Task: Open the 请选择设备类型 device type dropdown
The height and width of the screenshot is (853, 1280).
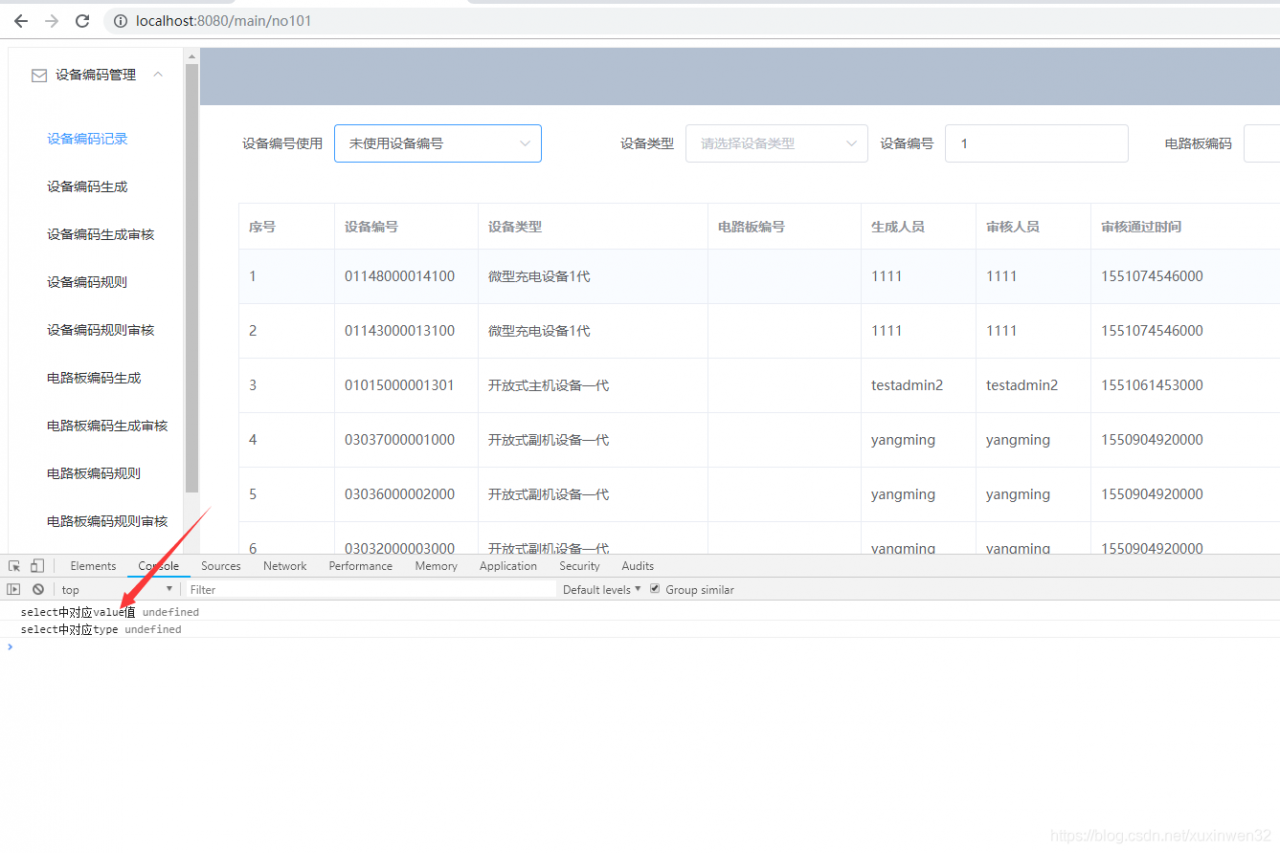Action: coord(776,143)
